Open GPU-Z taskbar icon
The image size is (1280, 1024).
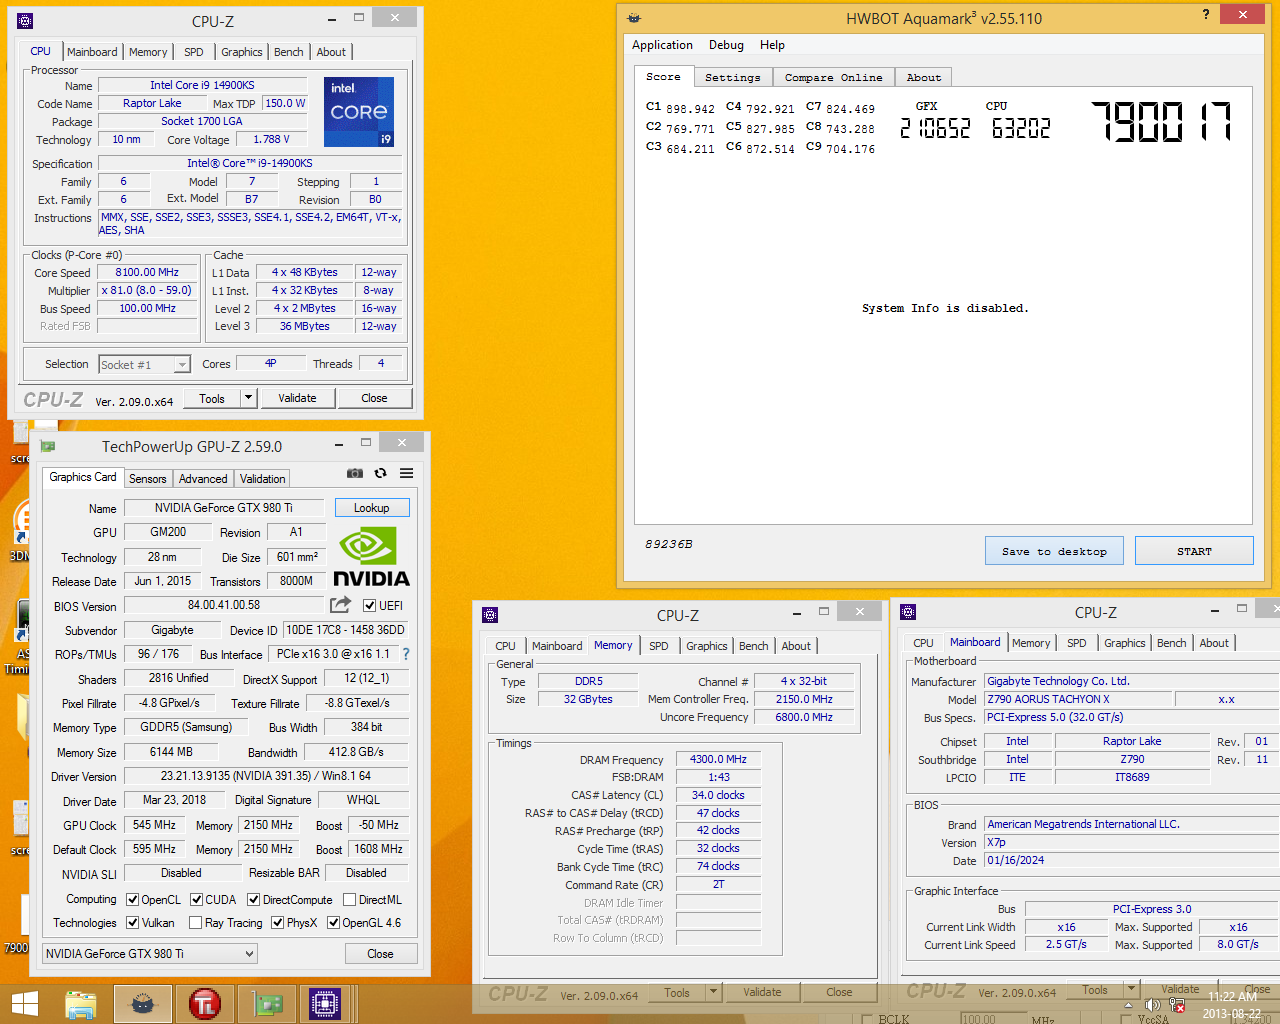click(x=266, y=1004)
